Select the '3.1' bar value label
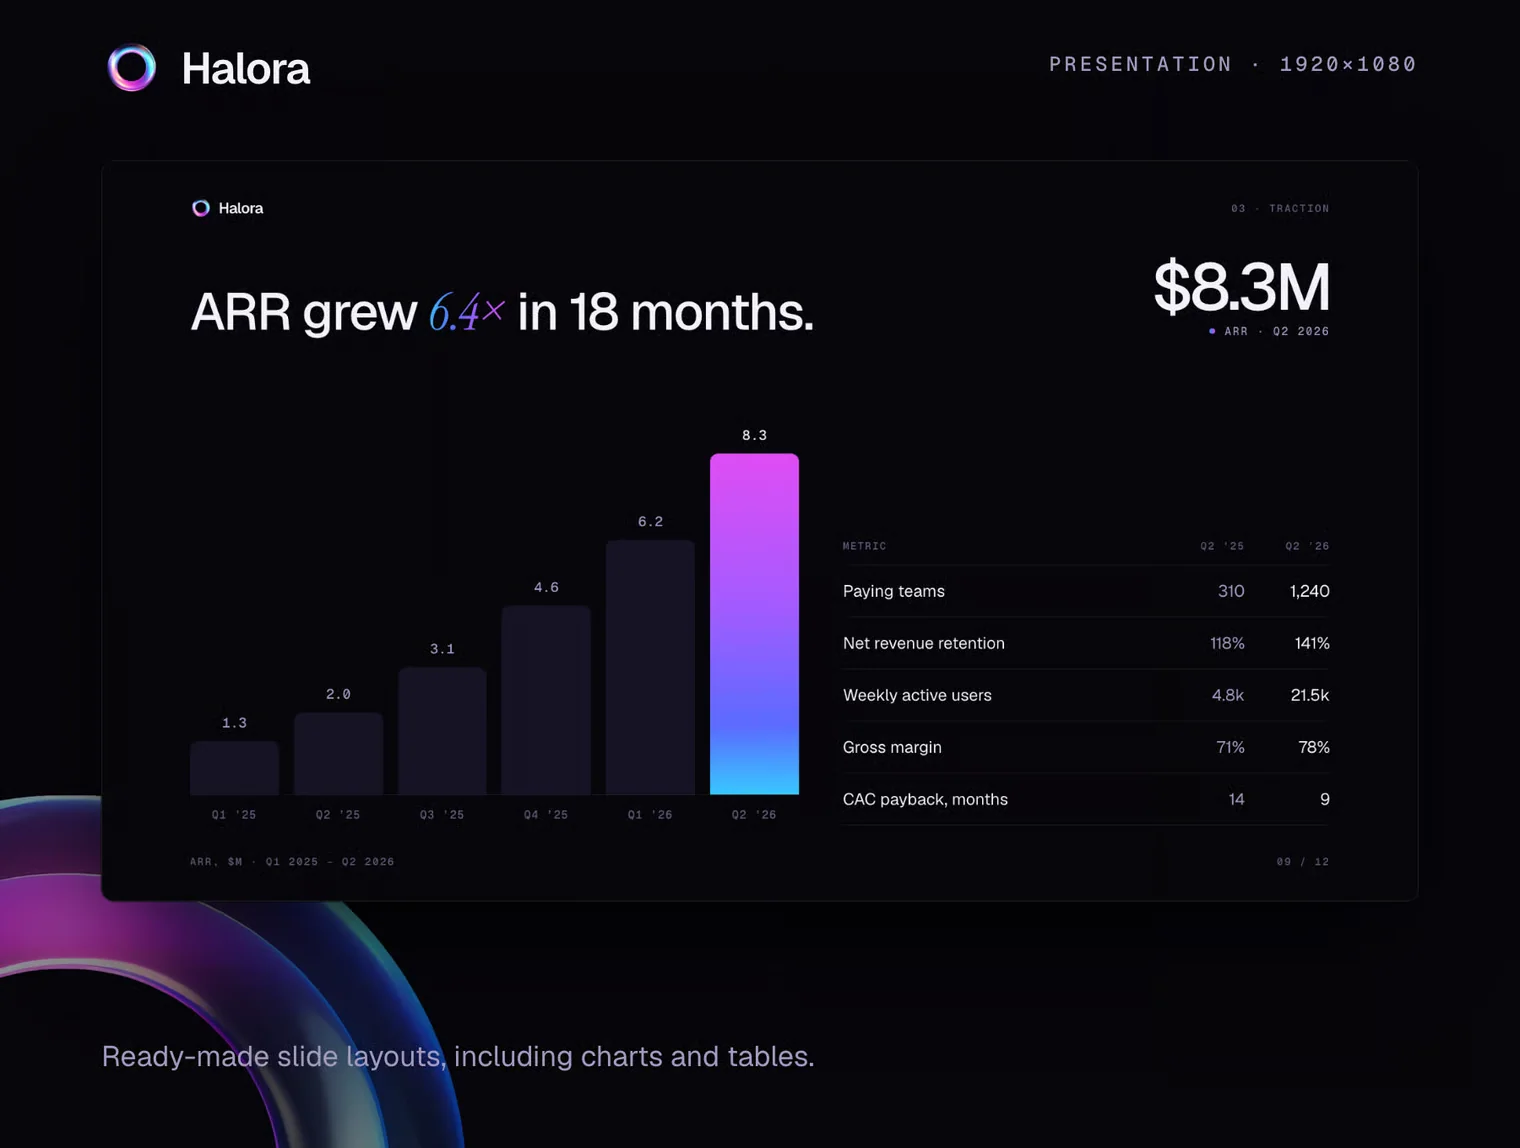Viewport: 1520px width, 1148px height. 442,649
